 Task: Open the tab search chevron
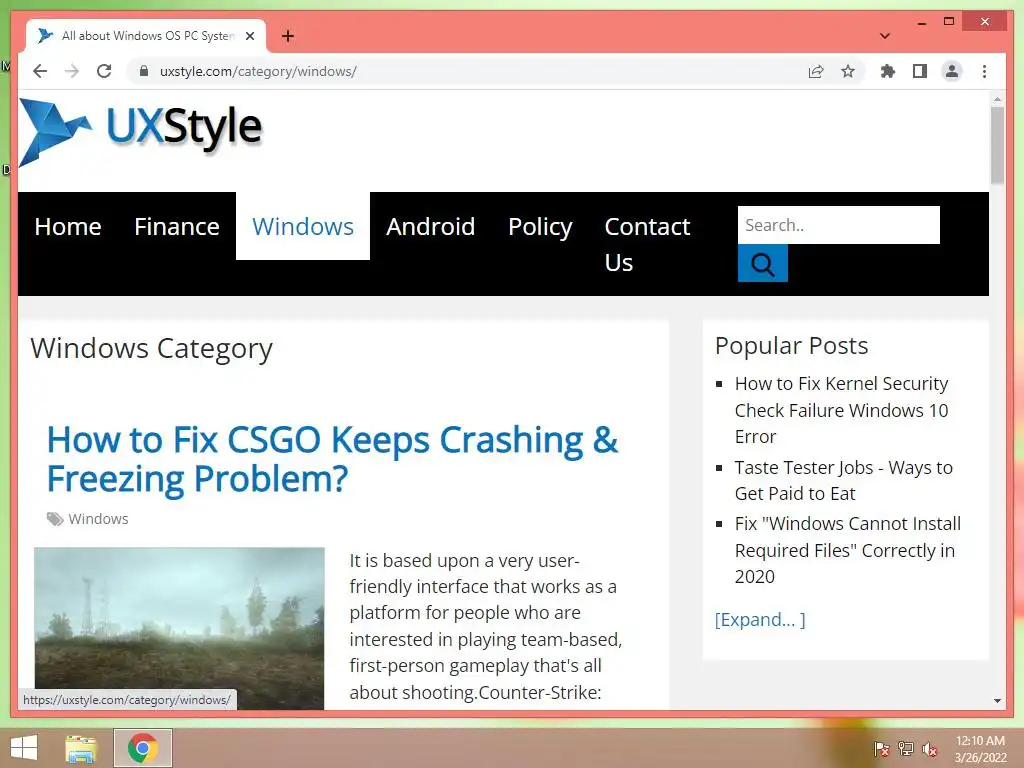click(x=885, y=36)
